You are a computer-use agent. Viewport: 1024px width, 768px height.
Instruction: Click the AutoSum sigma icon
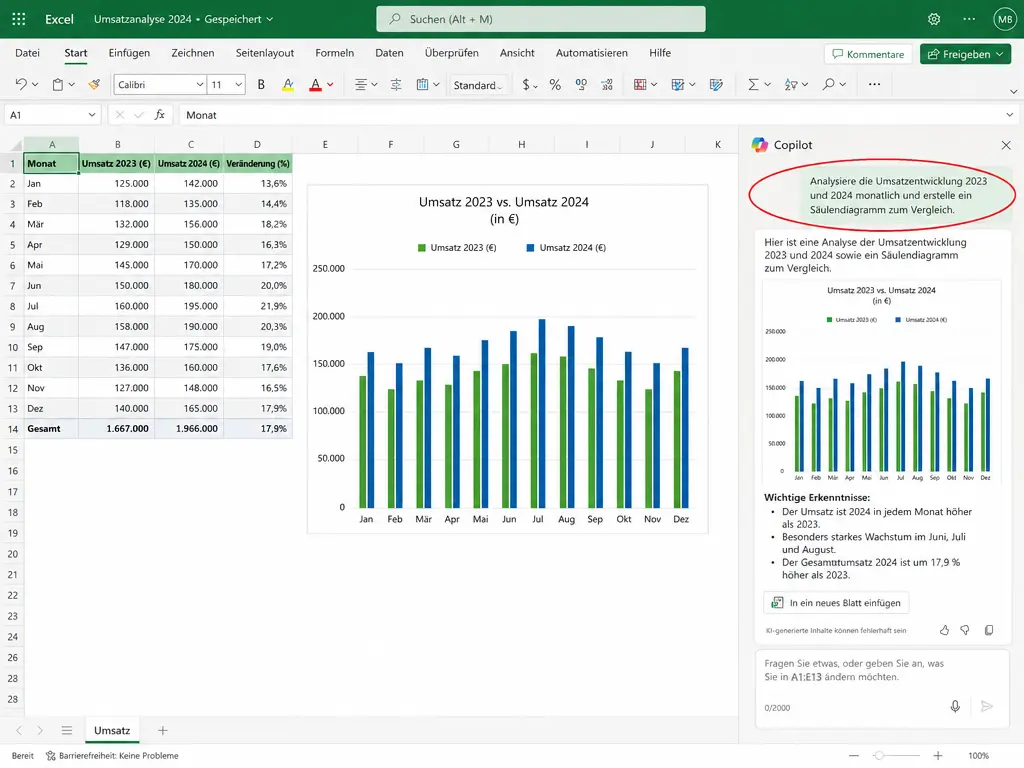click(753, 84)
